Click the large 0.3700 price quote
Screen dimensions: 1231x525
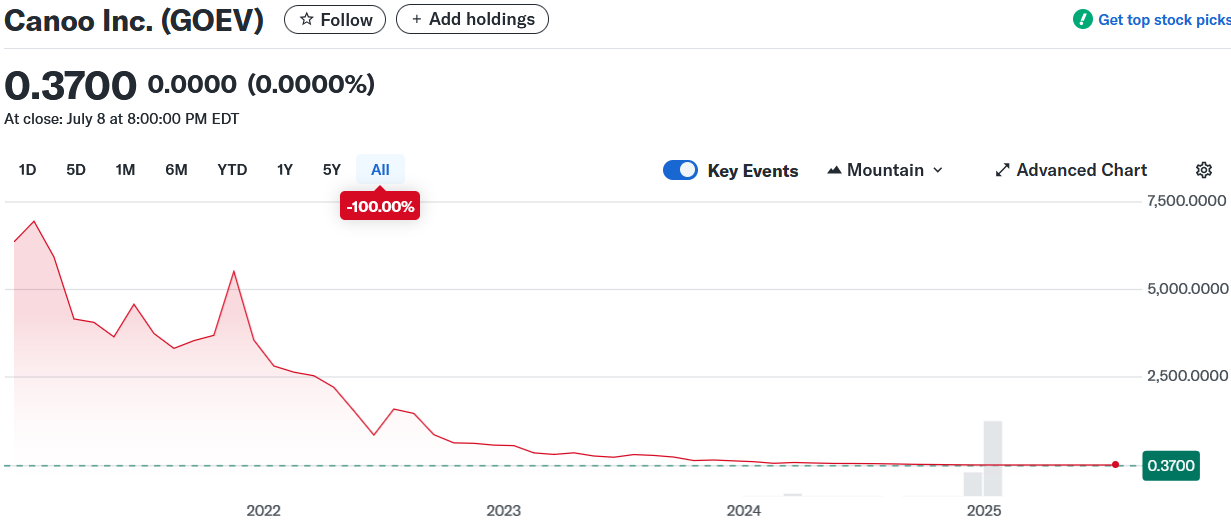[70, 85]
